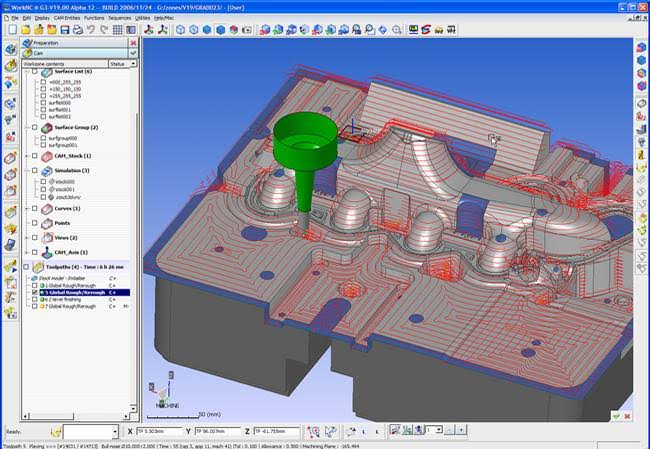650x449 pixels.
Task: Click the camera snapshot icon
Action: click(x=247, y=30)
